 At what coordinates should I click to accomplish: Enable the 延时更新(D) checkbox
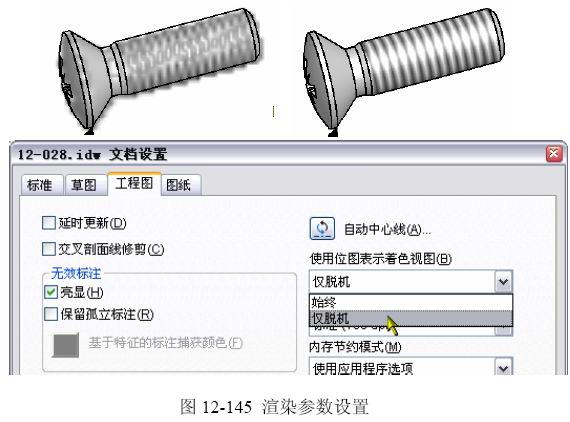49,223
